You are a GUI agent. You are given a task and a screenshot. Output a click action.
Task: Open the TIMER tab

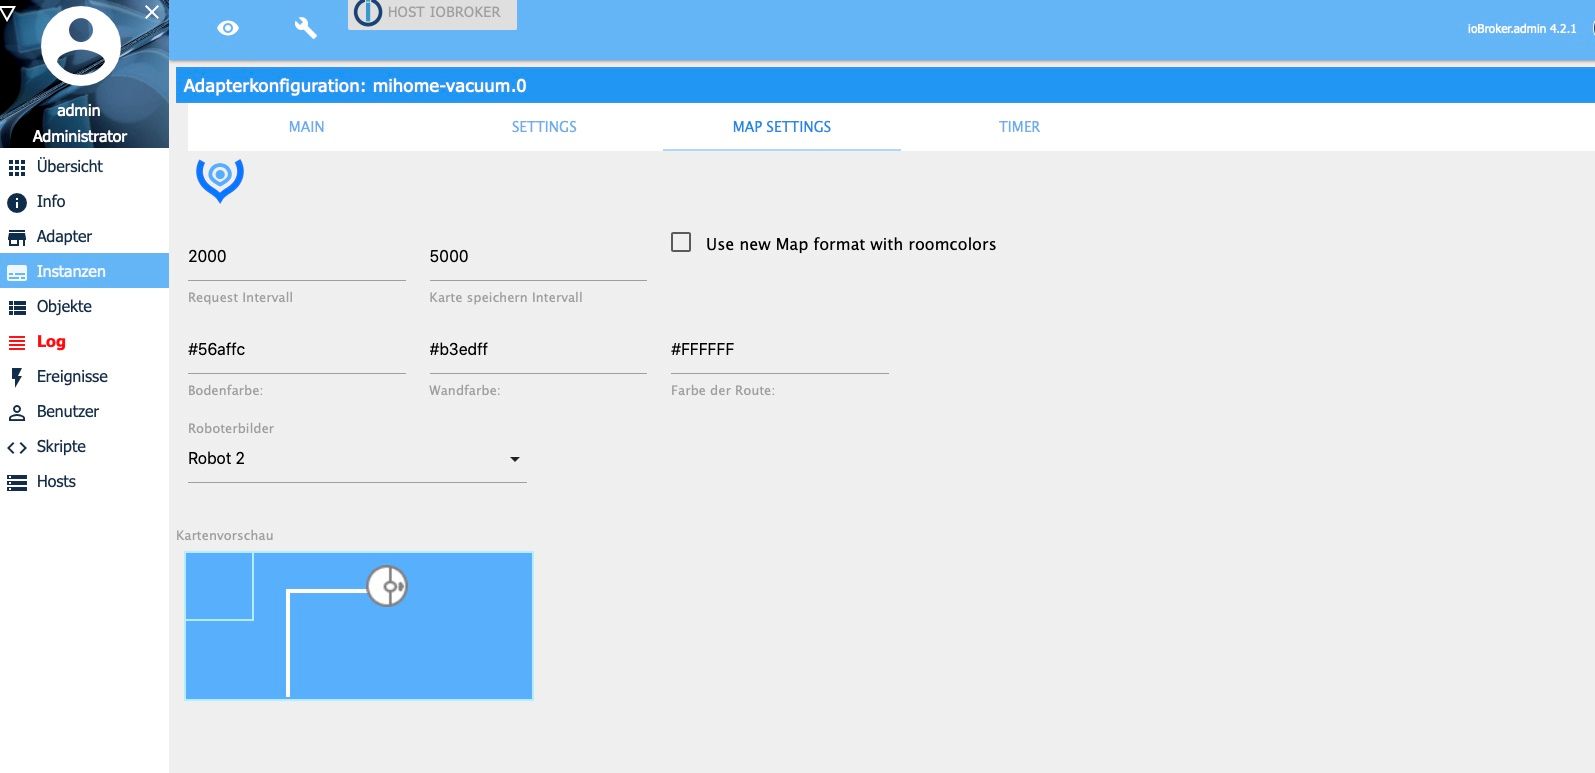(1019, 127)
